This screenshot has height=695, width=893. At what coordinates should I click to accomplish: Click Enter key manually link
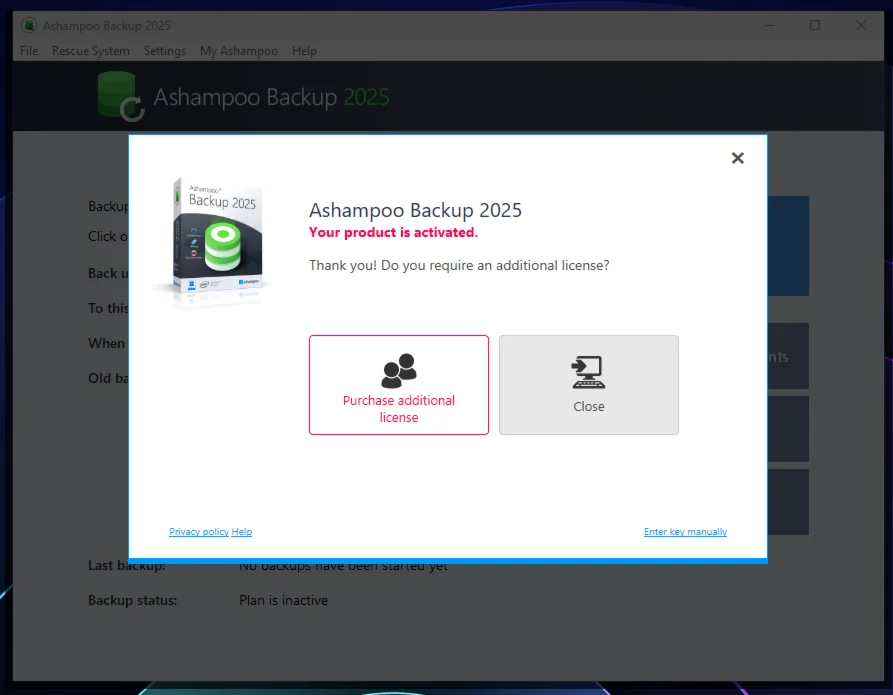[685, 532]
